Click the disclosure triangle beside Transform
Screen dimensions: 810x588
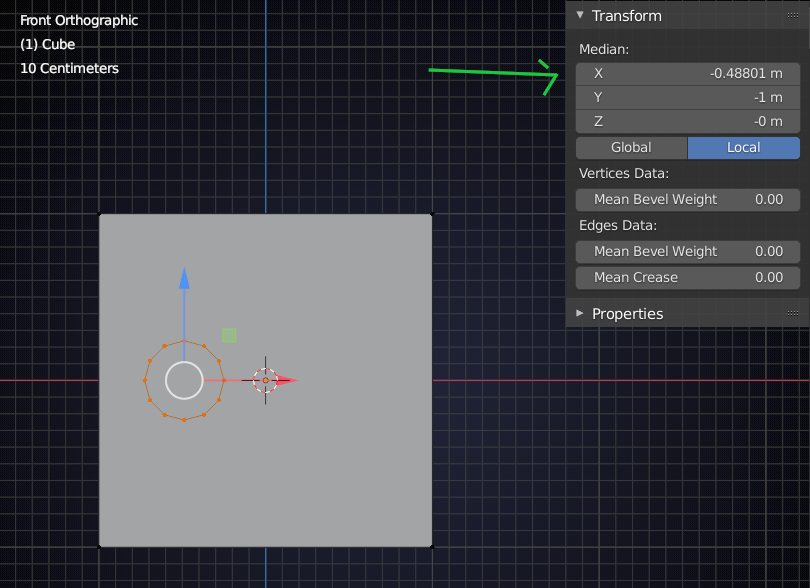[578, 16]
